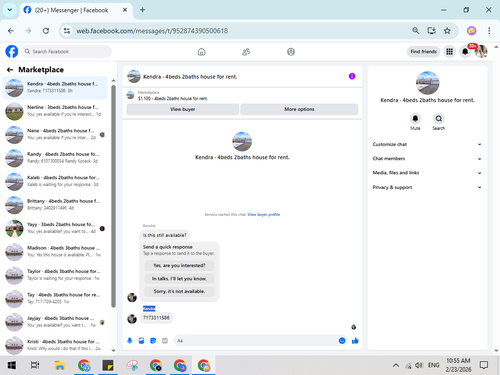Bookmark this page with the star icon

[x=447, y=31]
